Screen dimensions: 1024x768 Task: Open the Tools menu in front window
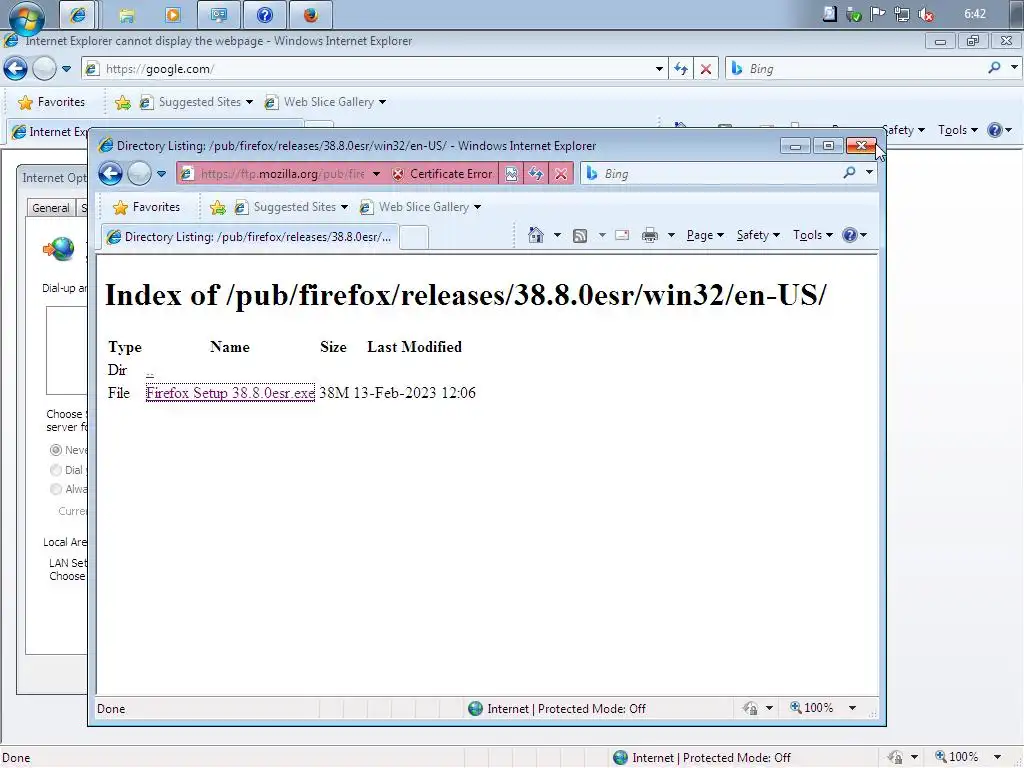click(812, 235)
